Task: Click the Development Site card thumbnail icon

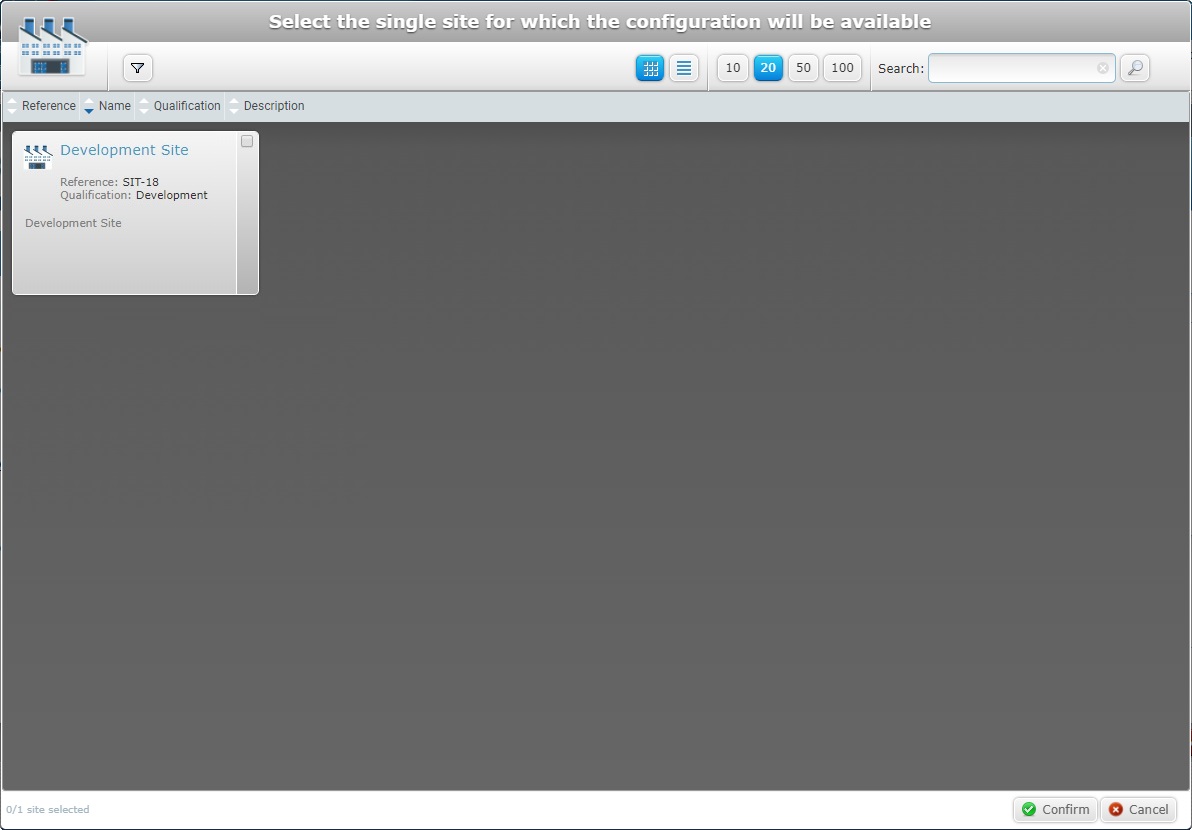Action: (37, 157)
